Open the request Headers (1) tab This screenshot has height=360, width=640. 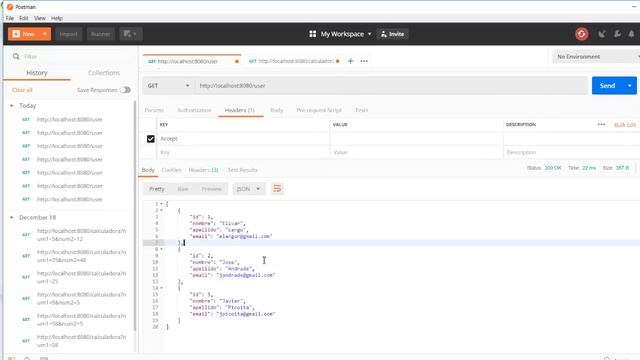pos(240,110)
